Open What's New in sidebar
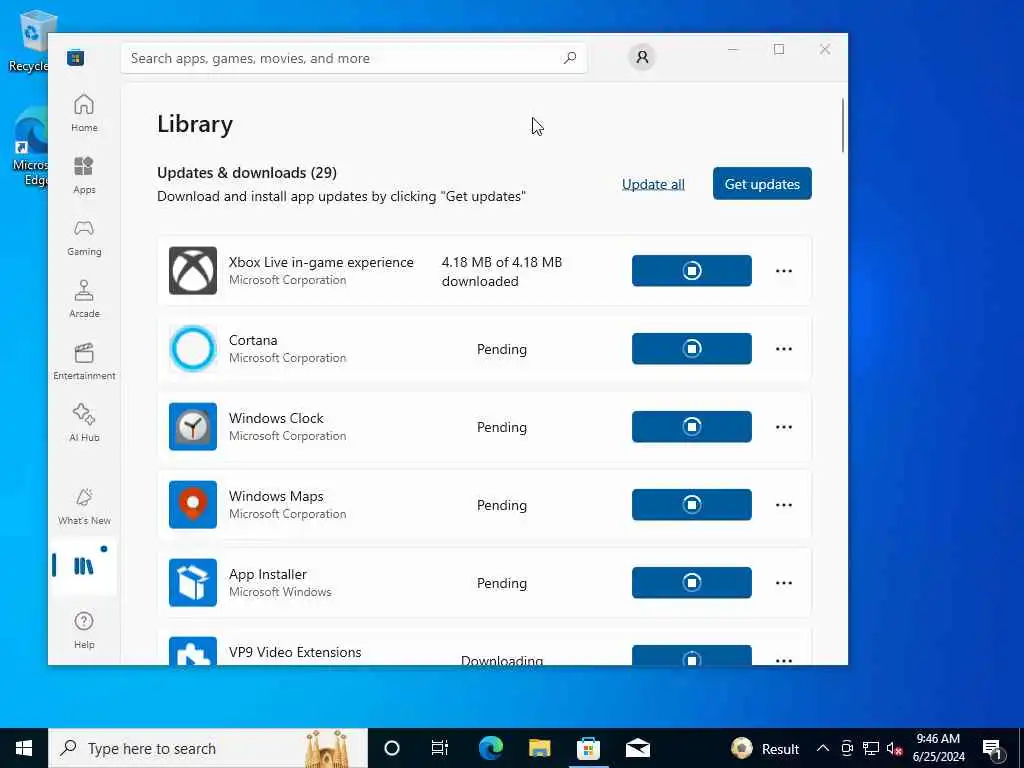The image size is (1024, 768). 84,506
